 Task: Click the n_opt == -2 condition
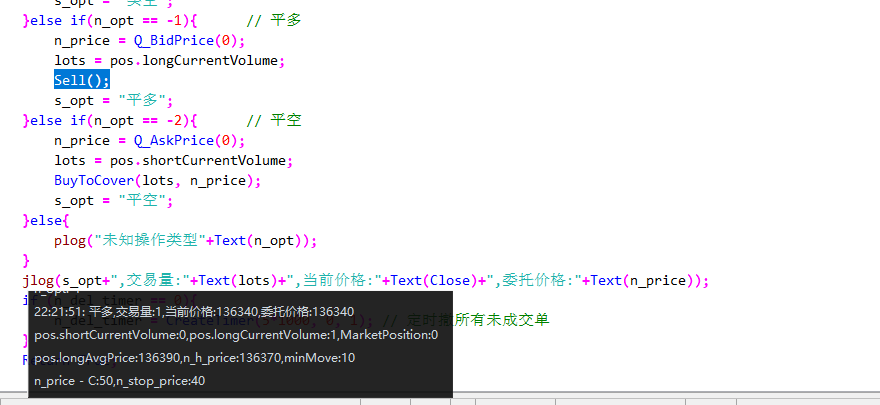(144, 120)
